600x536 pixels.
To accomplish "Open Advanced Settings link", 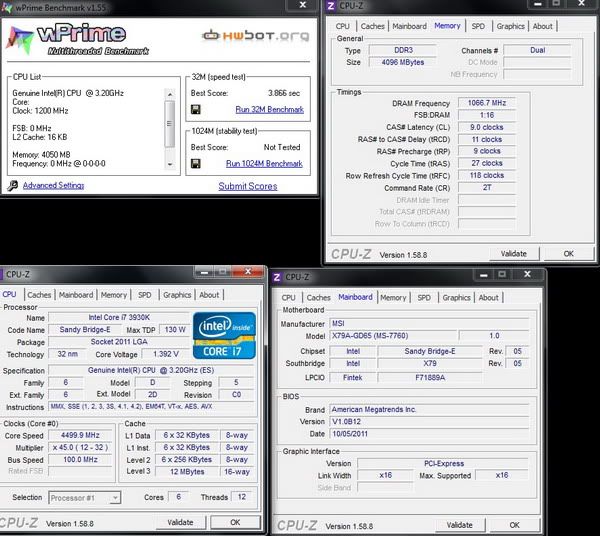I will [x=54, y=186].
